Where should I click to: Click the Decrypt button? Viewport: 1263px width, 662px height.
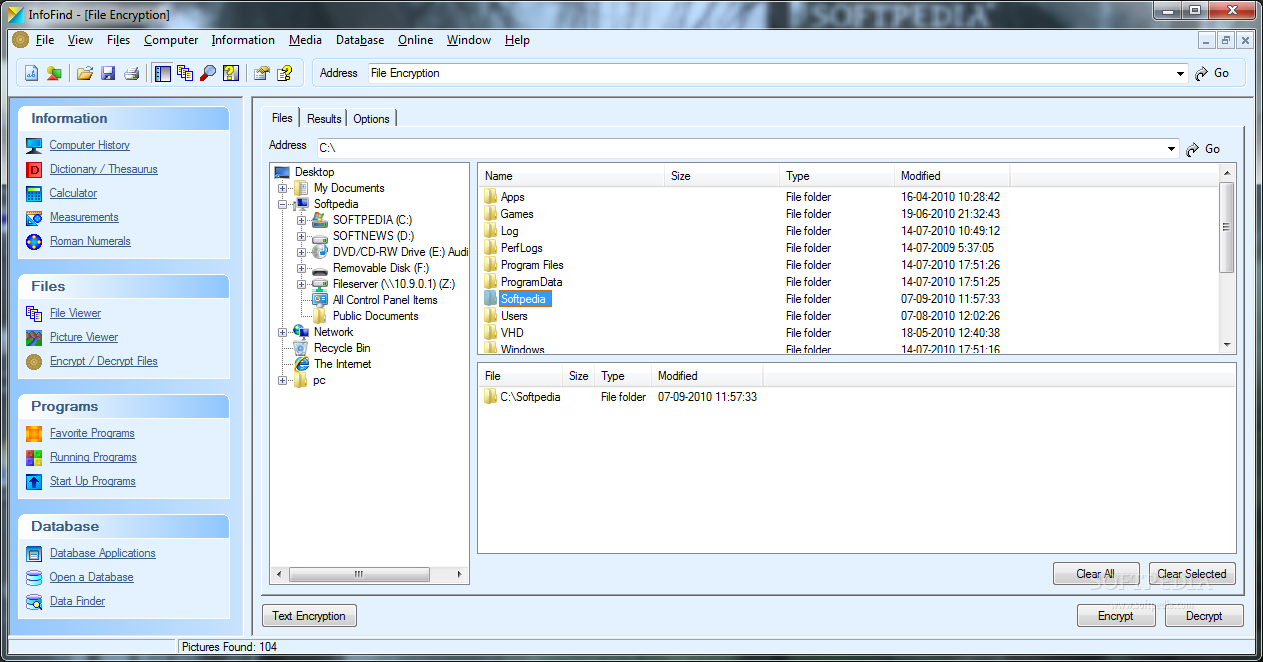pyautogui.click(x=1204, y=616)
